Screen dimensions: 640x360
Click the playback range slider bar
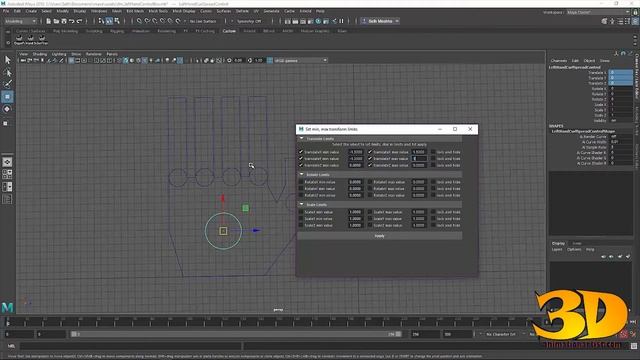pyautogui.click(x=236, y=334)
